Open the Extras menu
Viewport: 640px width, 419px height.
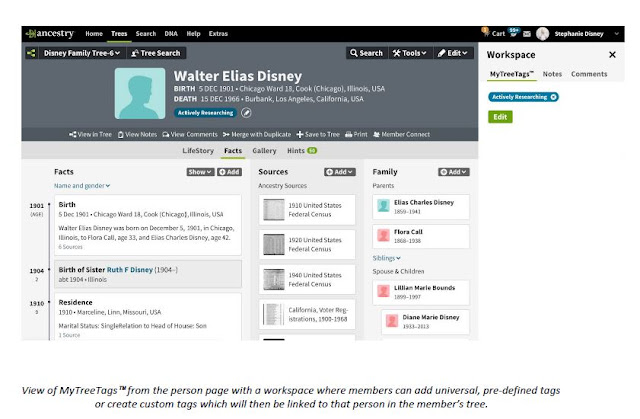[x=218, y=33]
